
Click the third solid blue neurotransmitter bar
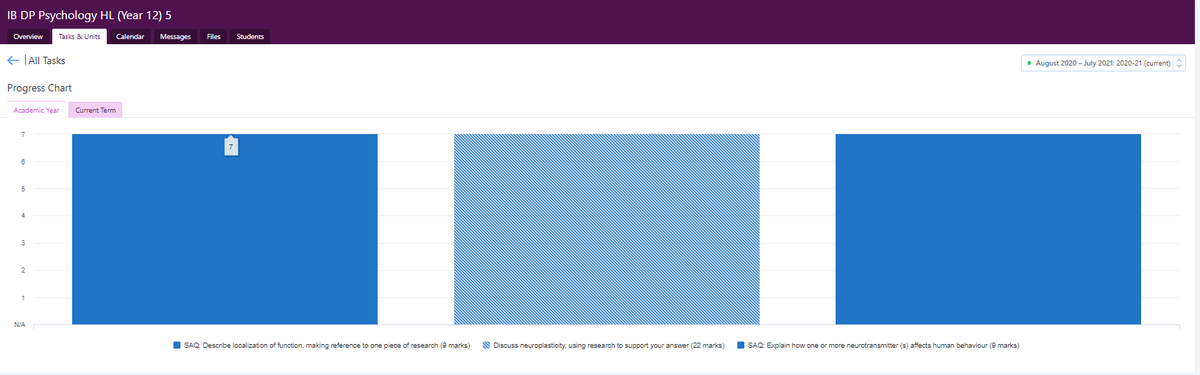(x=988, y=229)
